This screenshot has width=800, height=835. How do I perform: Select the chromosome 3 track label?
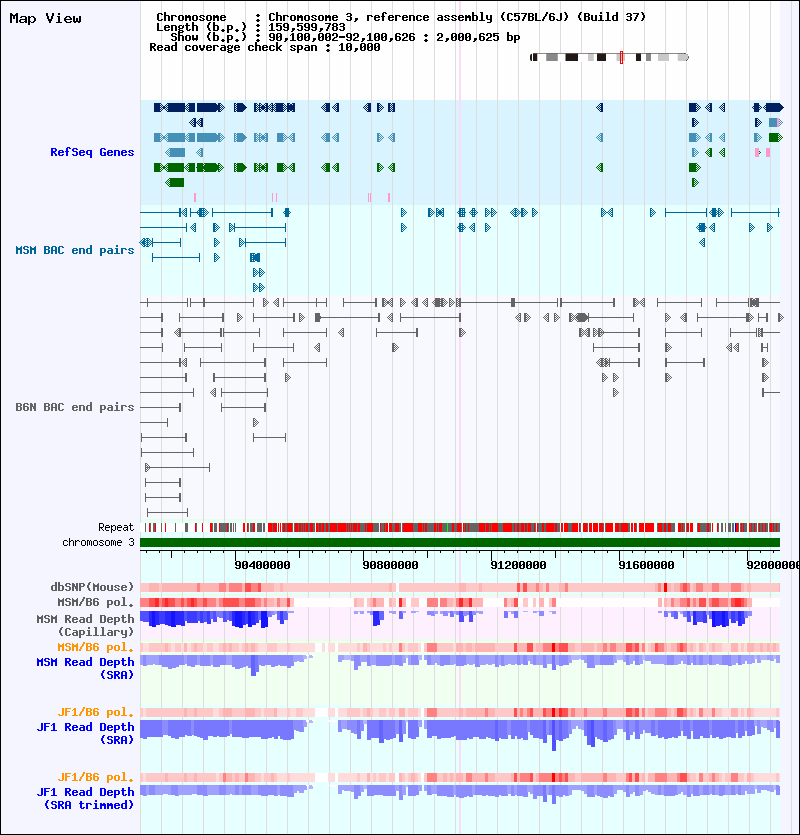pos(98,542)
